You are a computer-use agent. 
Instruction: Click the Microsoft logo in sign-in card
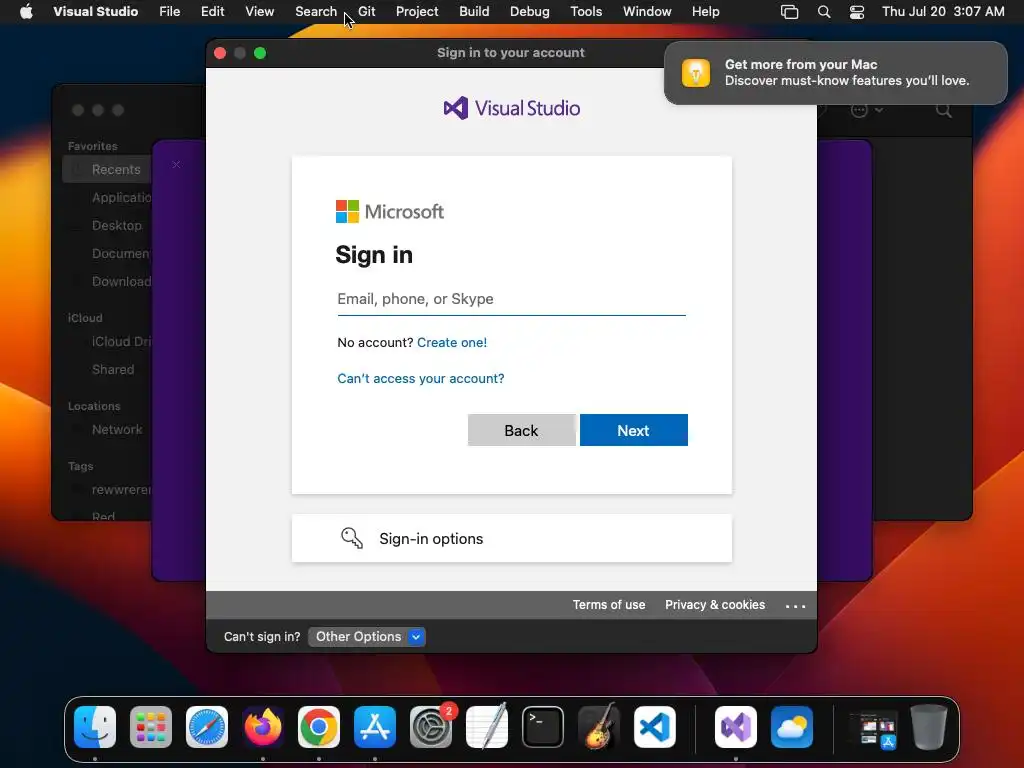pyautogui.click(x=389, y=212)
